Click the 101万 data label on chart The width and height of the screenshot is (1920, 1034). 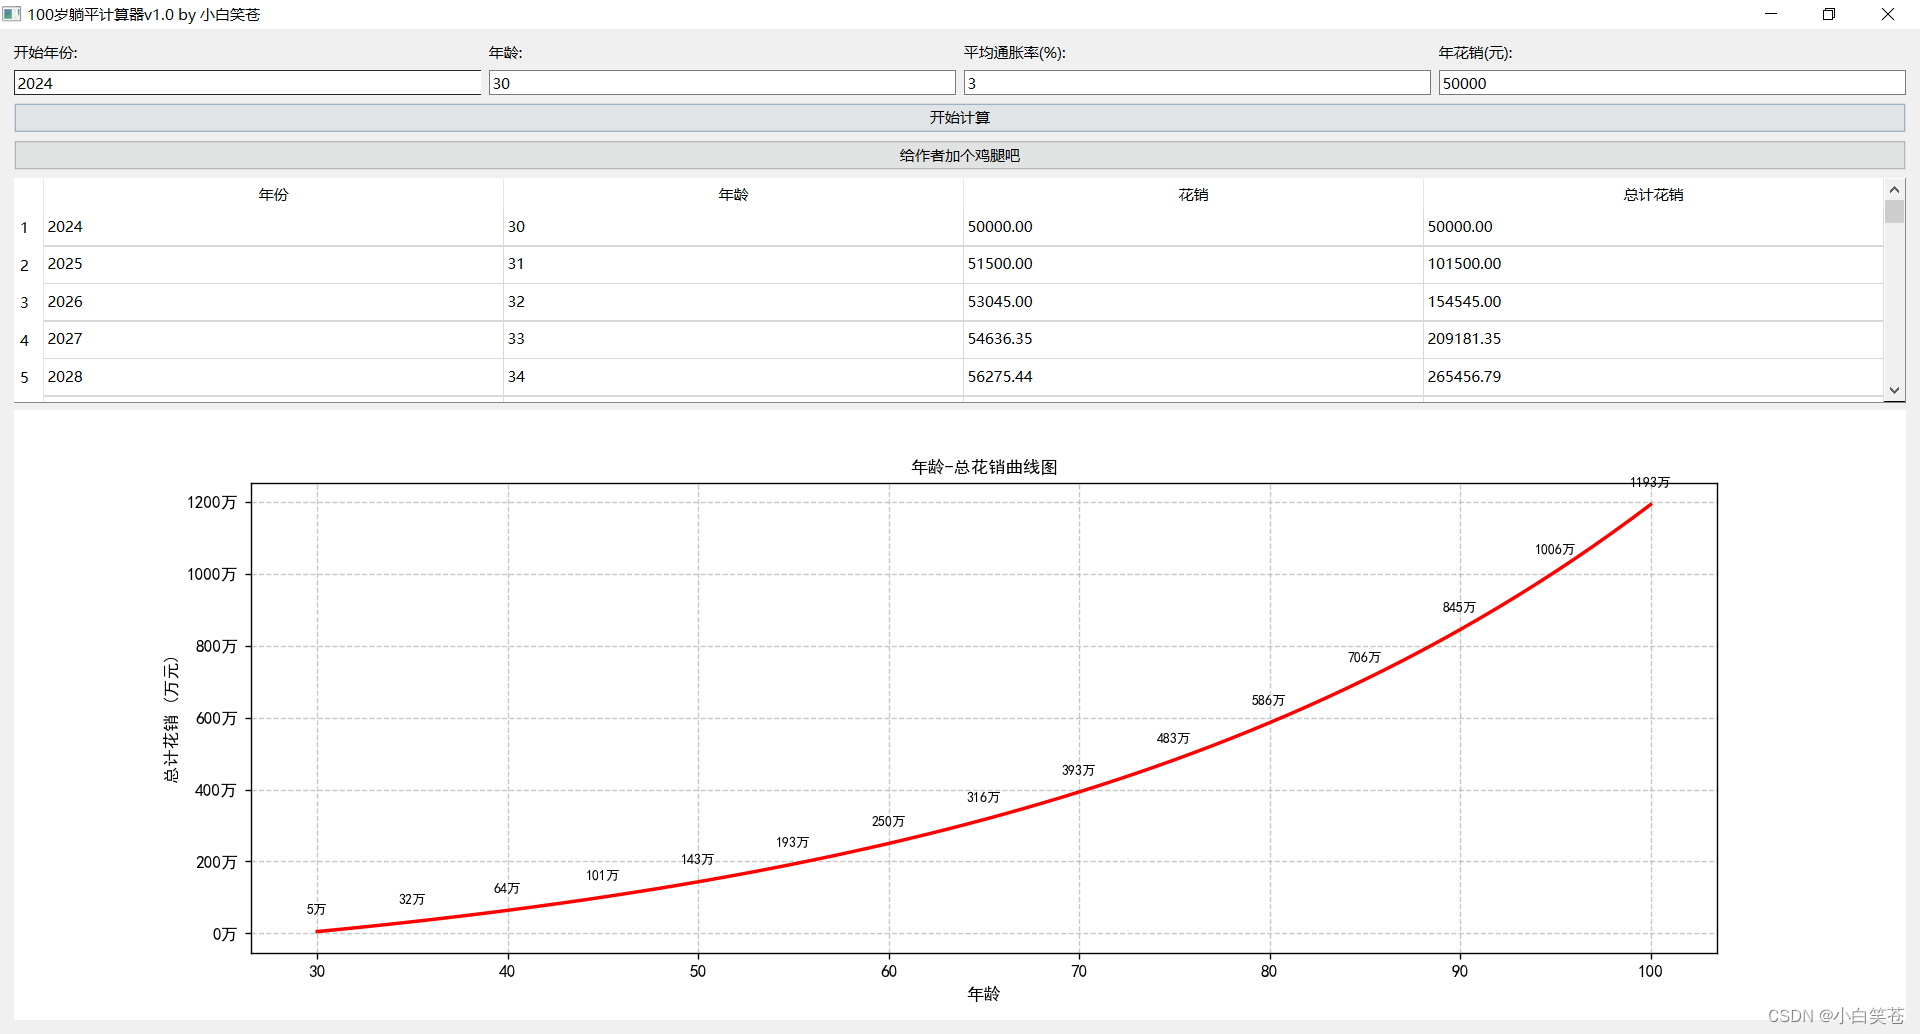point(602,875)
